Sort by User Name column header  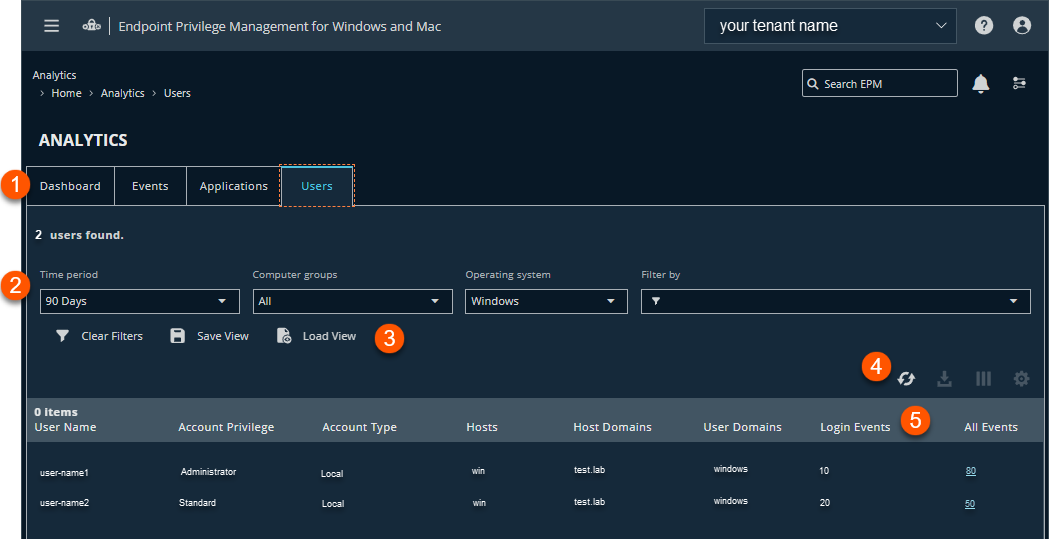66,427
